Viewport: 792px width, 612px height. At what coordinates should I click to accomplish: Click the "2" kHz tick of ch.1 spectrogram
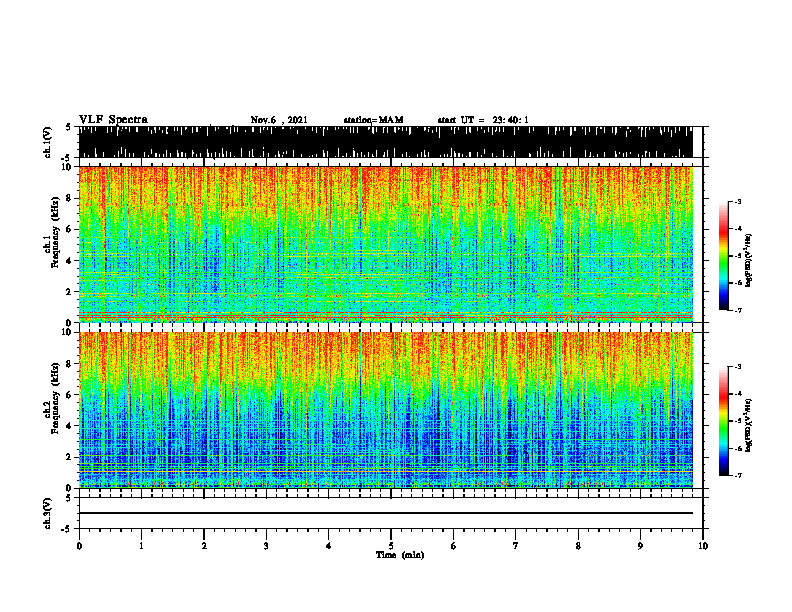(71, 291)
